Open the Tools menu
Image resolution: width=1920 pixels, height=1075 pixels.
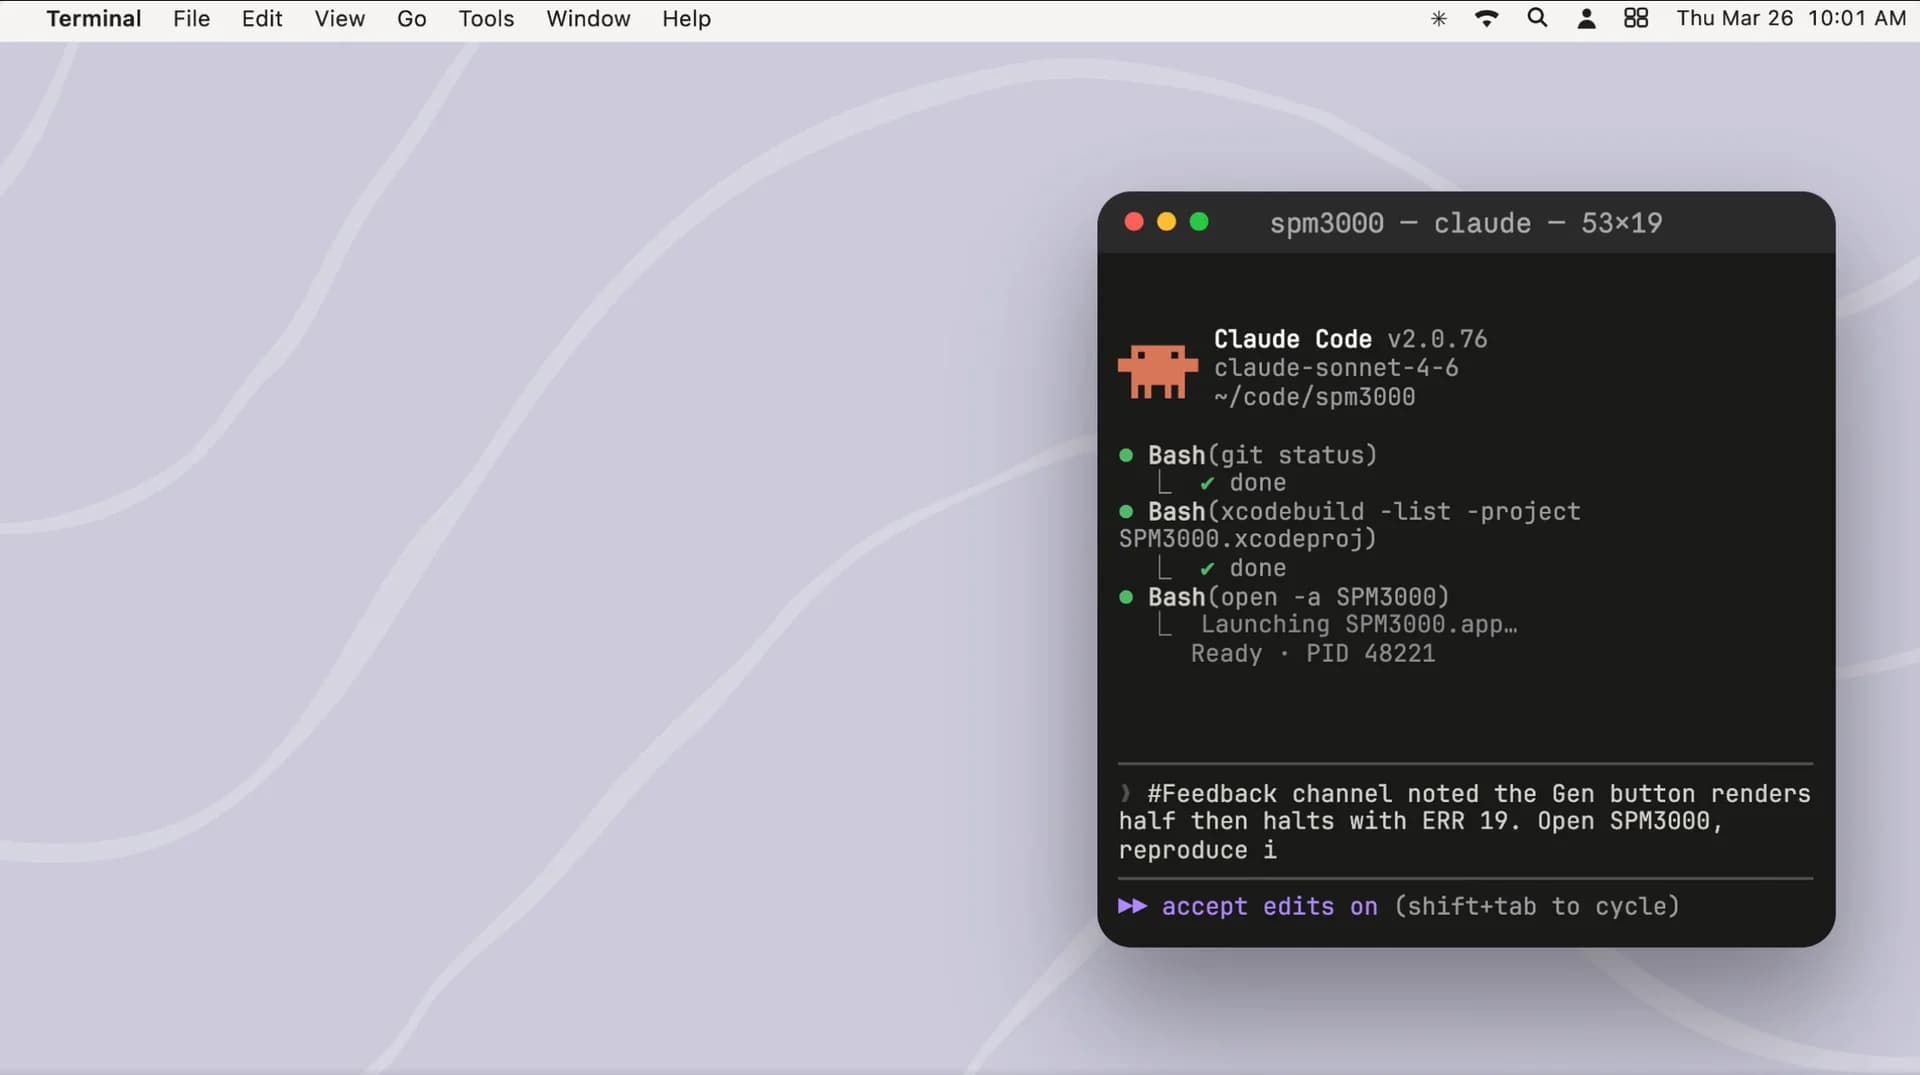pyautogui.click(x=485, y=18)
